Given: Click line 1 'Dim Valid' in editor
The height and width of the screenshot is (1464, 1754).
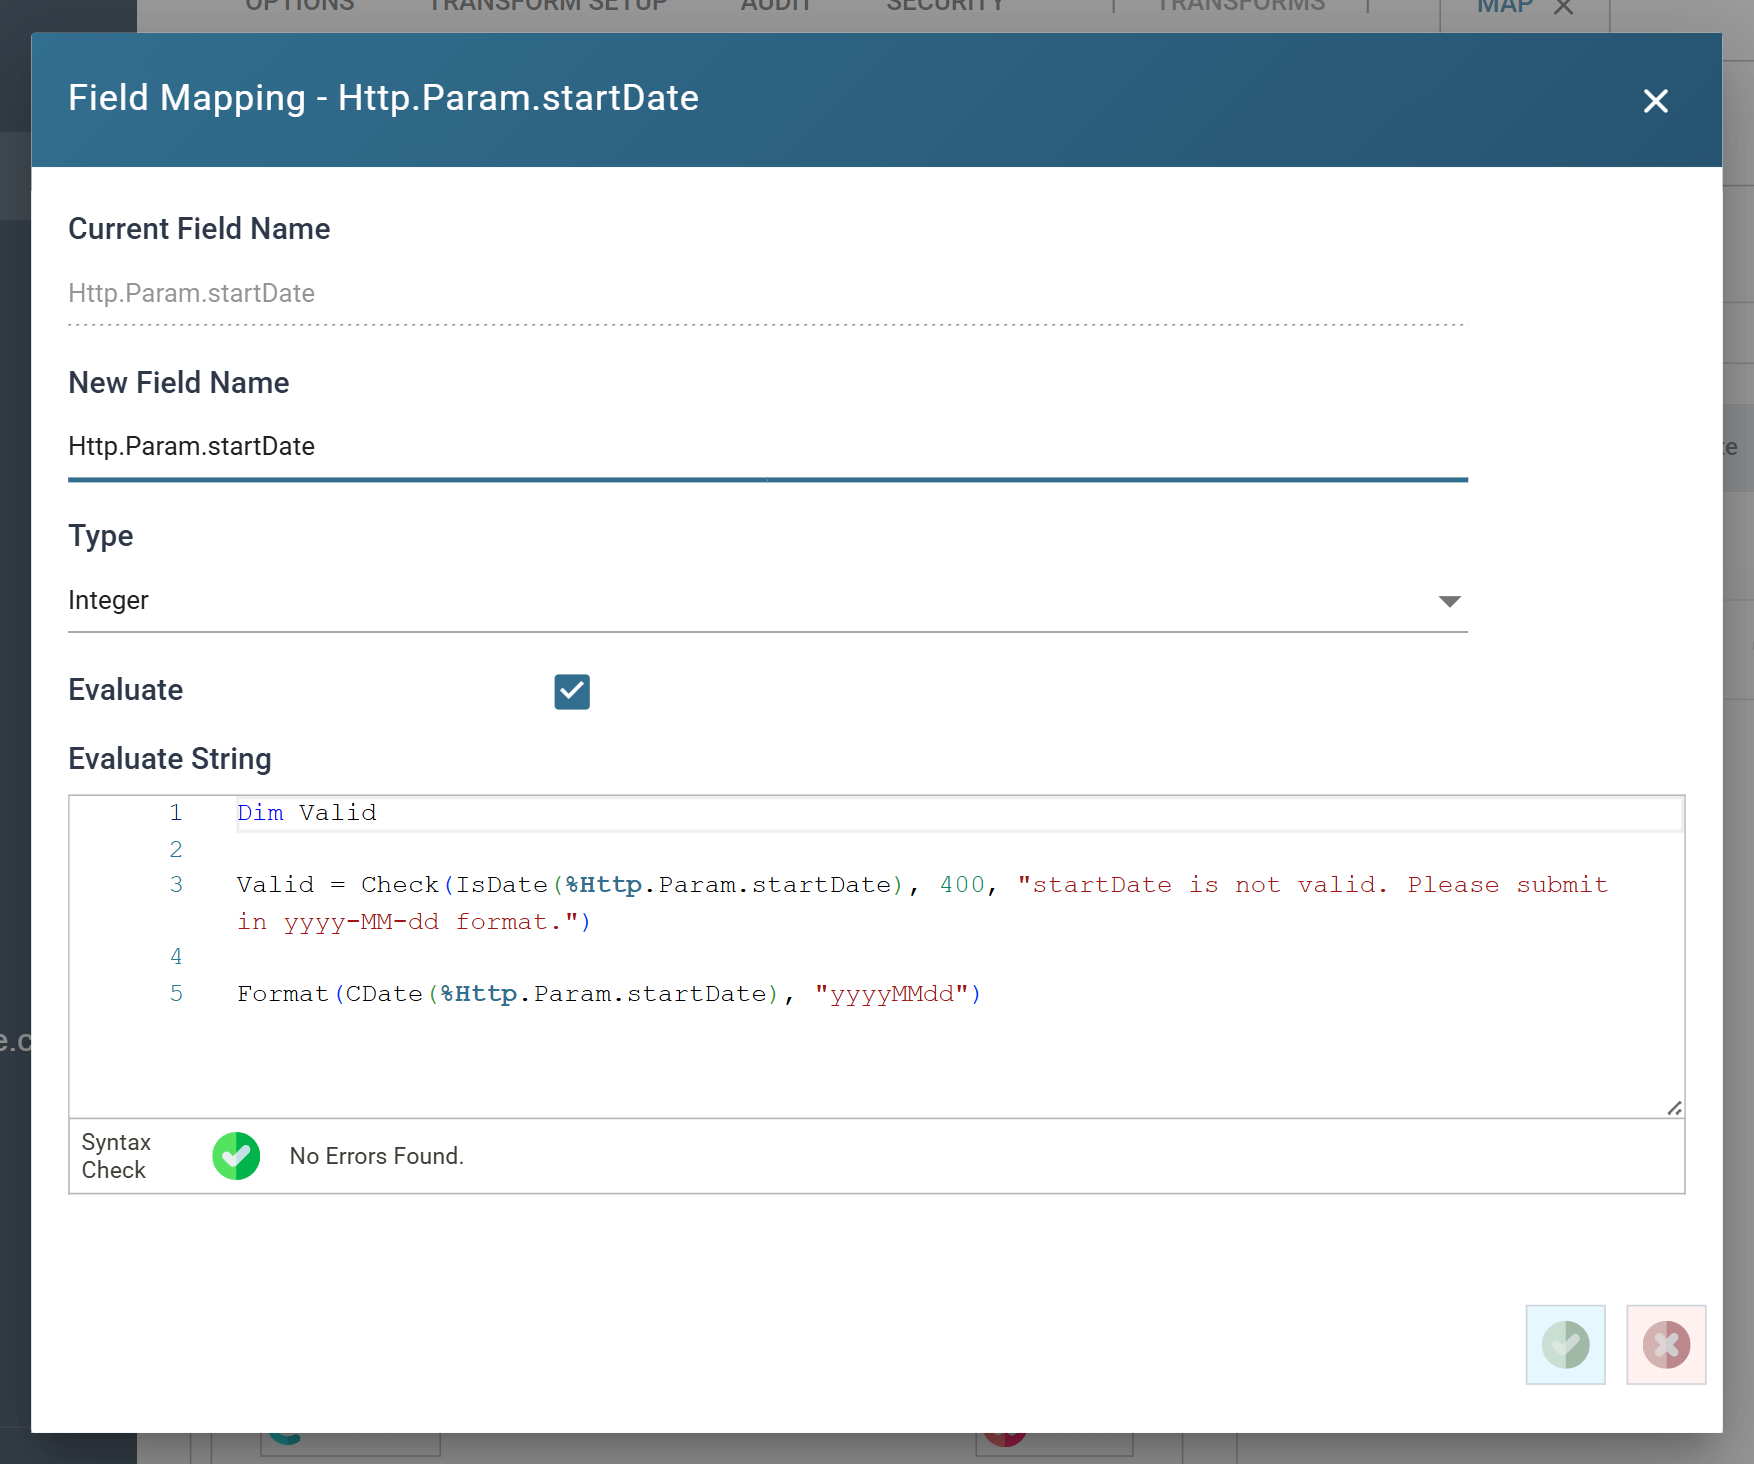Looking at the screenshot, I should coord(307,813).
